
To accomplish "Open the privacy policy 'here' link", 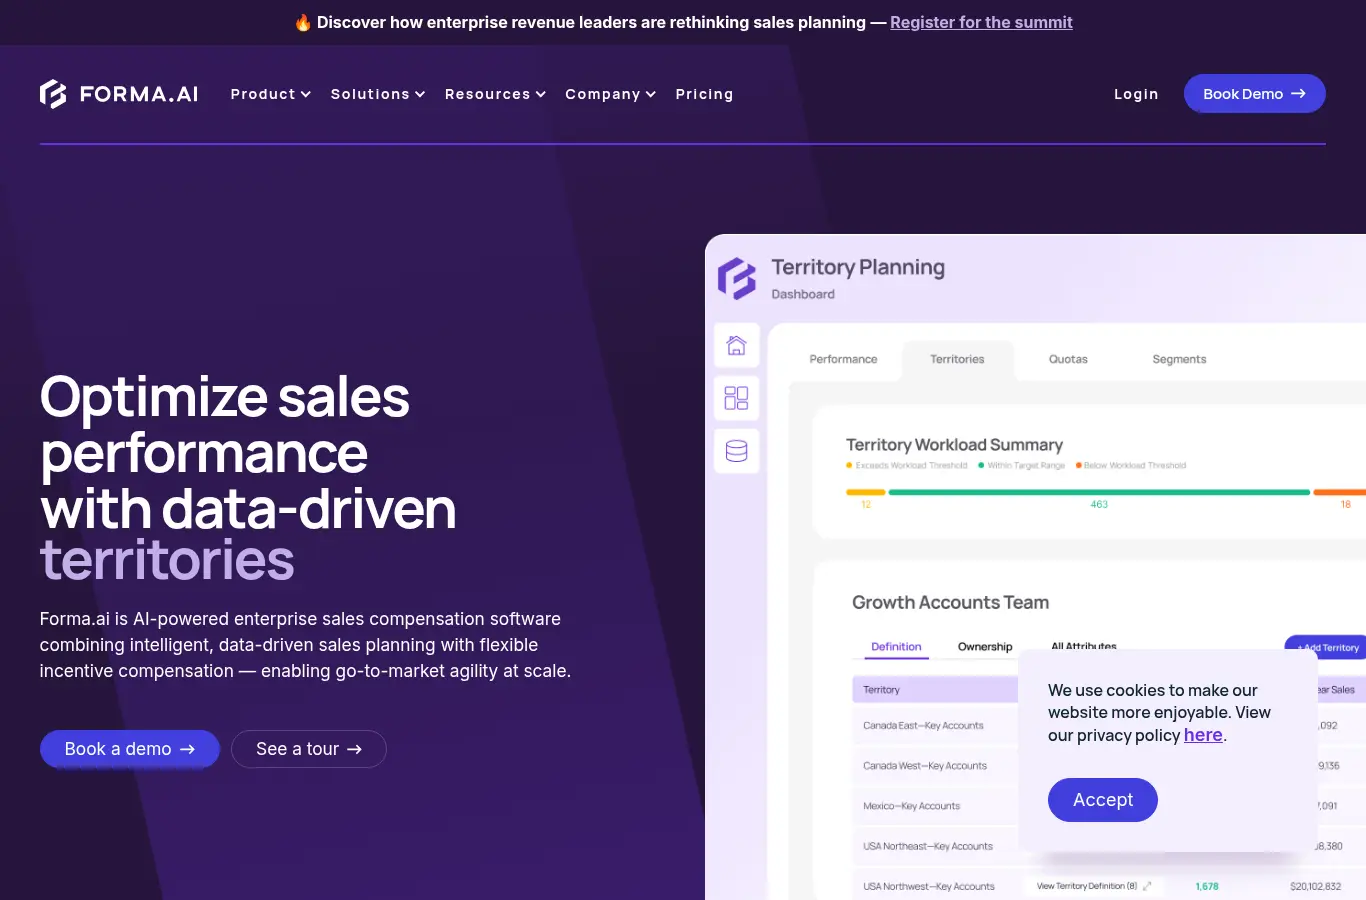I will click(1203, 735).
